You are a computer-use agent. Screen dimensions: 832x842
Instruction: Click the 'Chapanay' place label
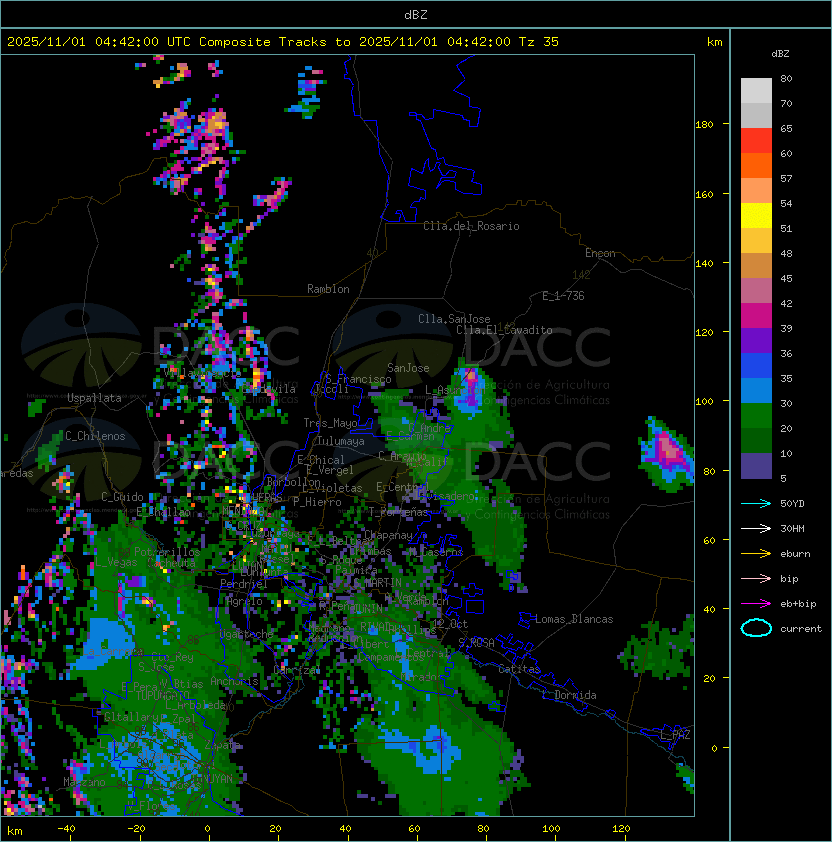point(388,535)
